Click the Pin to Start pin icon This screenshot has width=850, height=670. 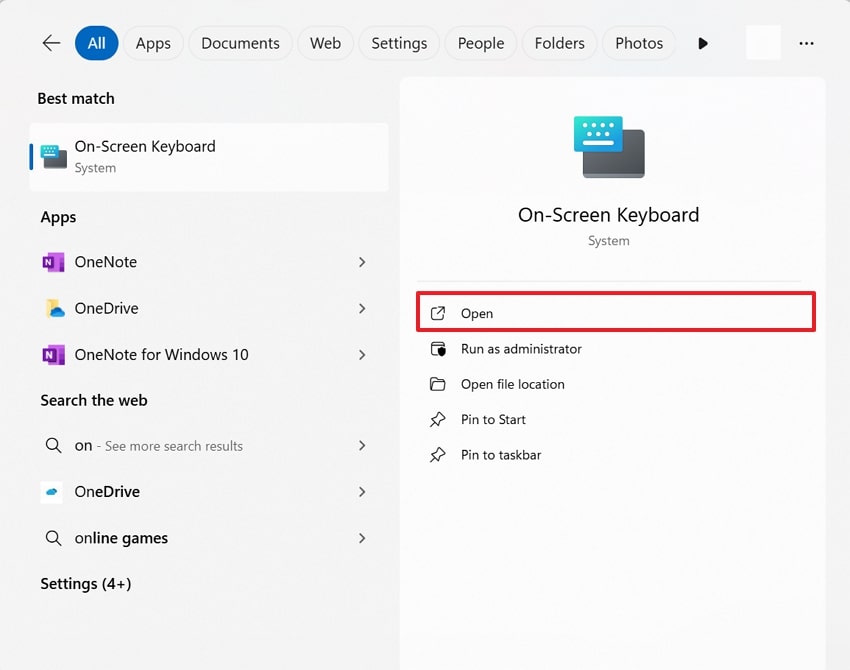click(x=437, y=420)
